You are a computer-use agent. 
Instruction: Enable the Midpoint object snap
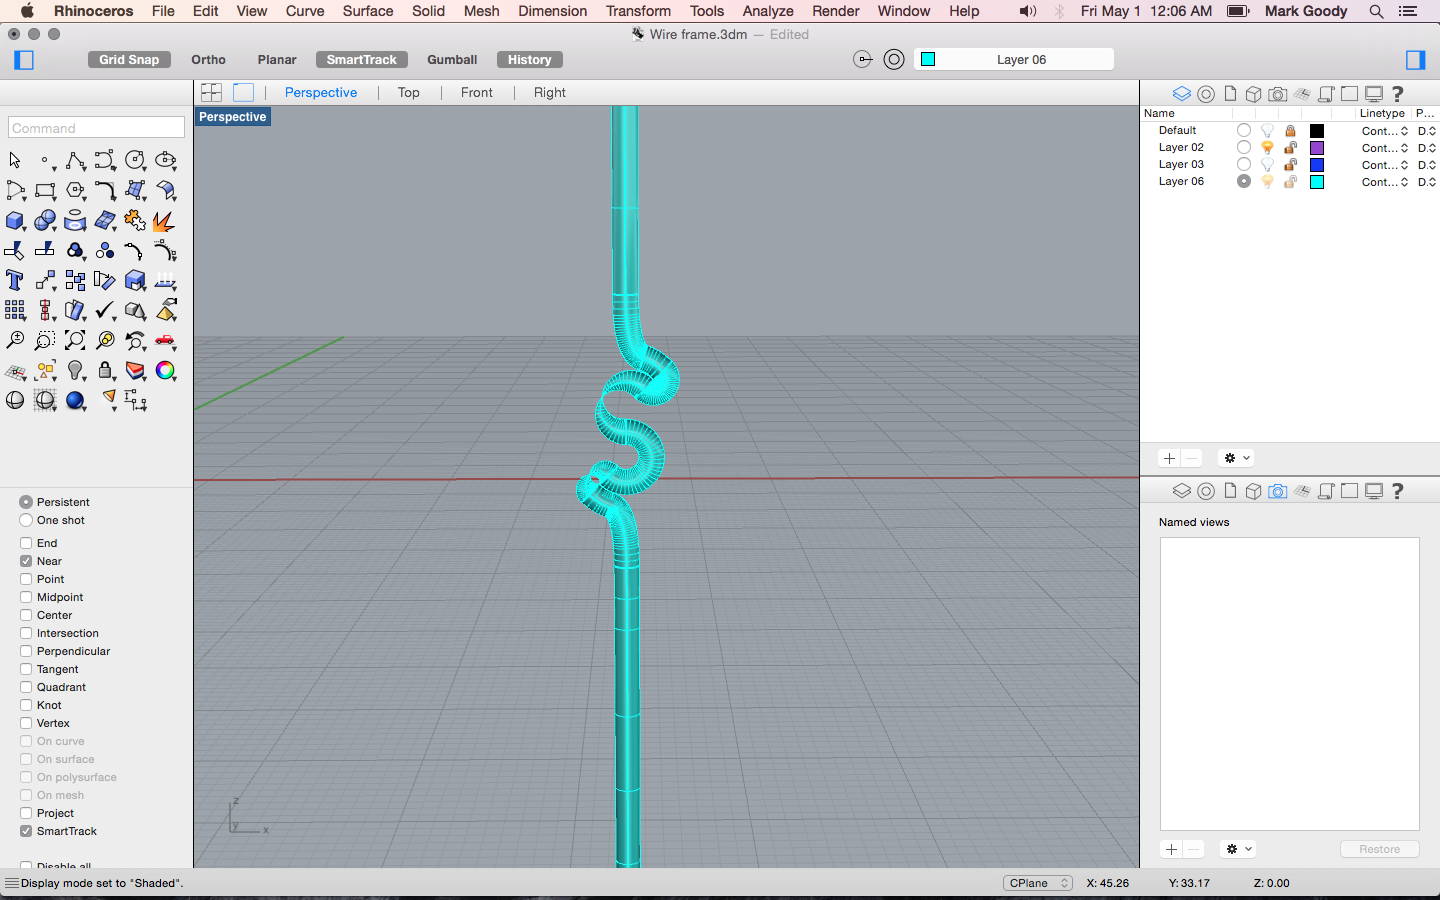click(26, 597)
